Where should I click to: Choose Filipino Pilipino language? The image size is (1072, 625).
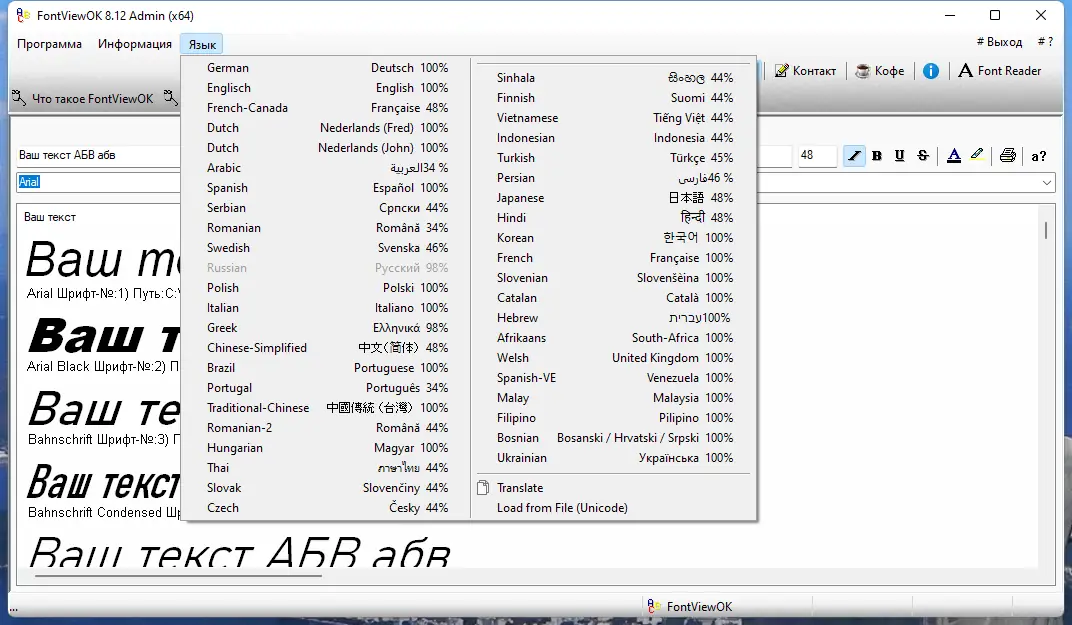pyautogui.click(x=615, y=418)
